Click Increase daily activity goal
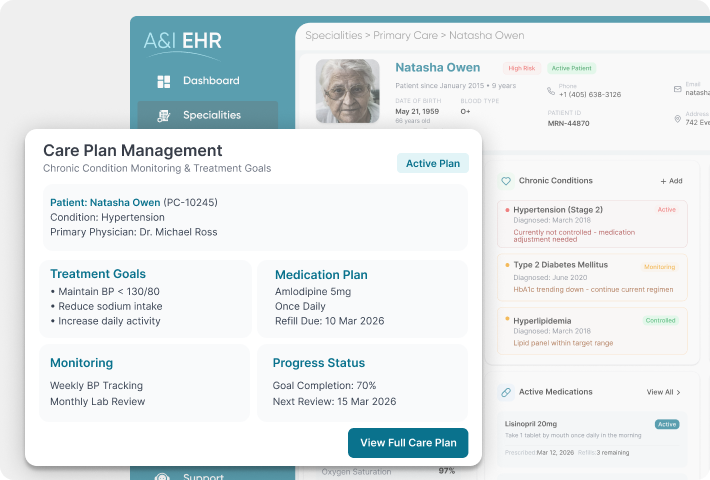The image size is (710, 480). click(106, 321)
